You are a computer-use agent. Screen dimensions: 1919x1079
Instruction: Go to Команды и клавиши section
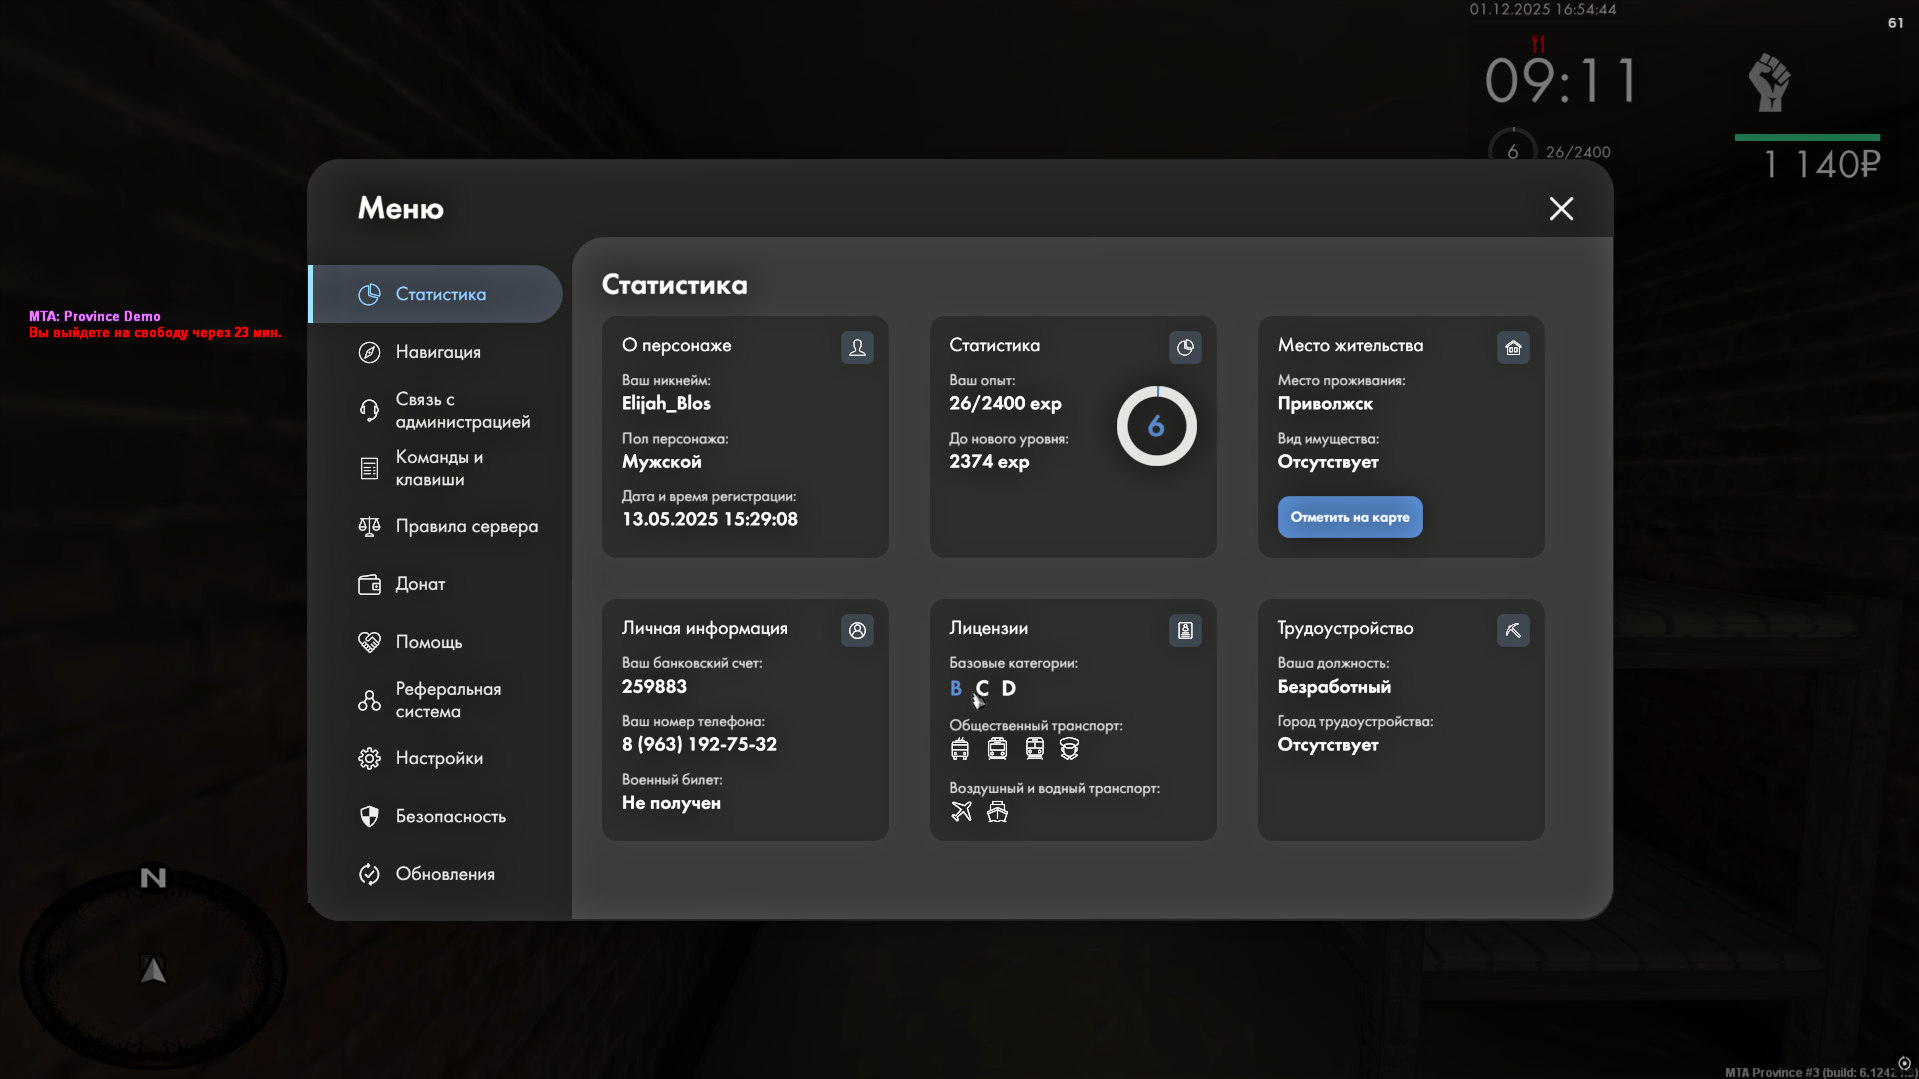438,468
